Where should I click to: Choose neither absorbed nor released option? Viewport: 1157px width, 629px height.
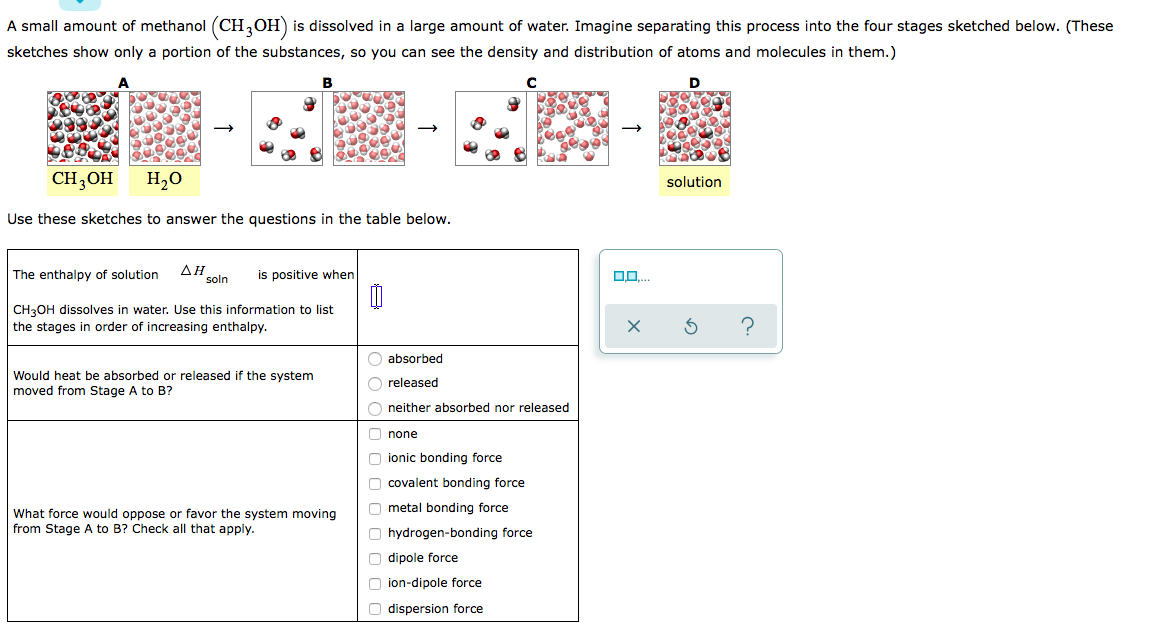click(x=374, y=407)
